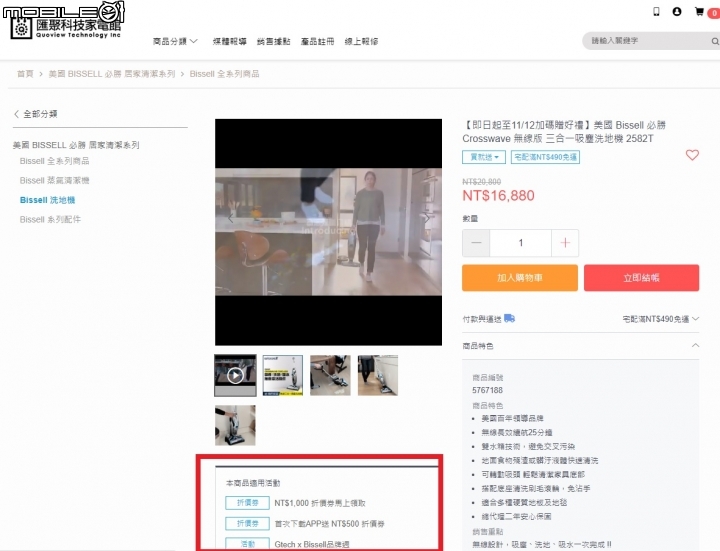720x551 pixels.
Task: Open the mobile phone icon in header
Action: pyautogui.click(x=657, y=12)
